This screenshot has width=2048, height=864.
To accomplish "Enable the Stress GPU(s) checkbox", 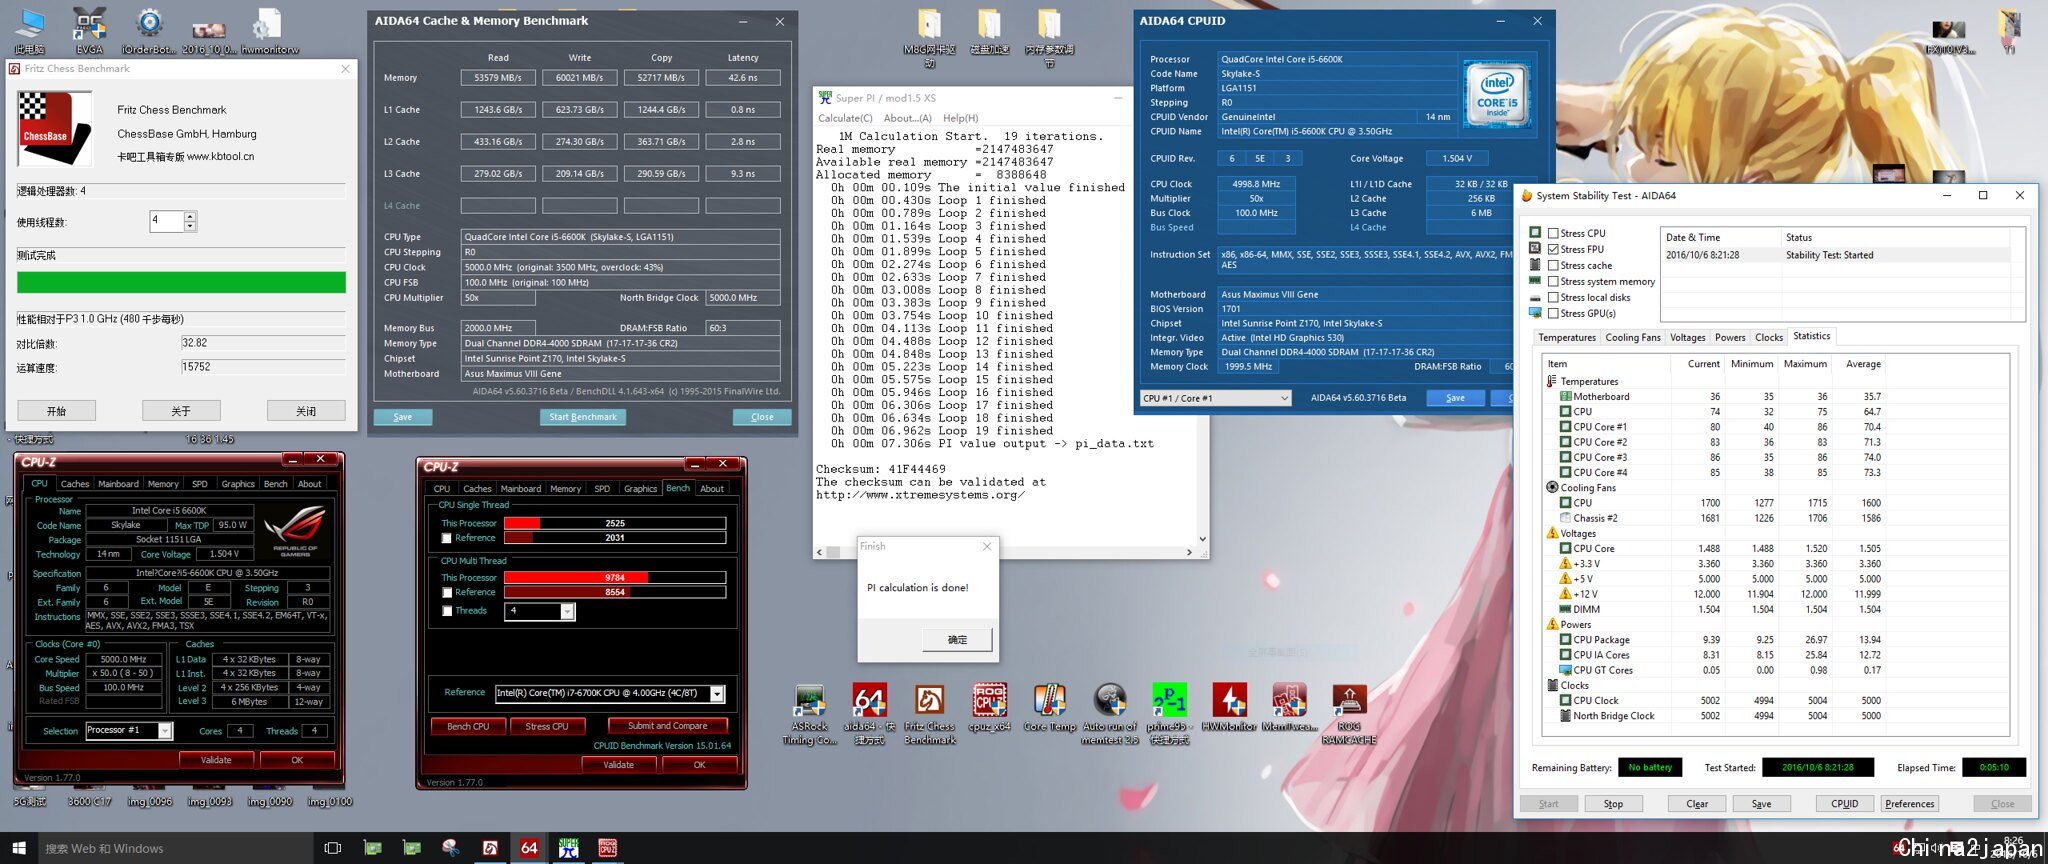I will tap(1553, 313).
